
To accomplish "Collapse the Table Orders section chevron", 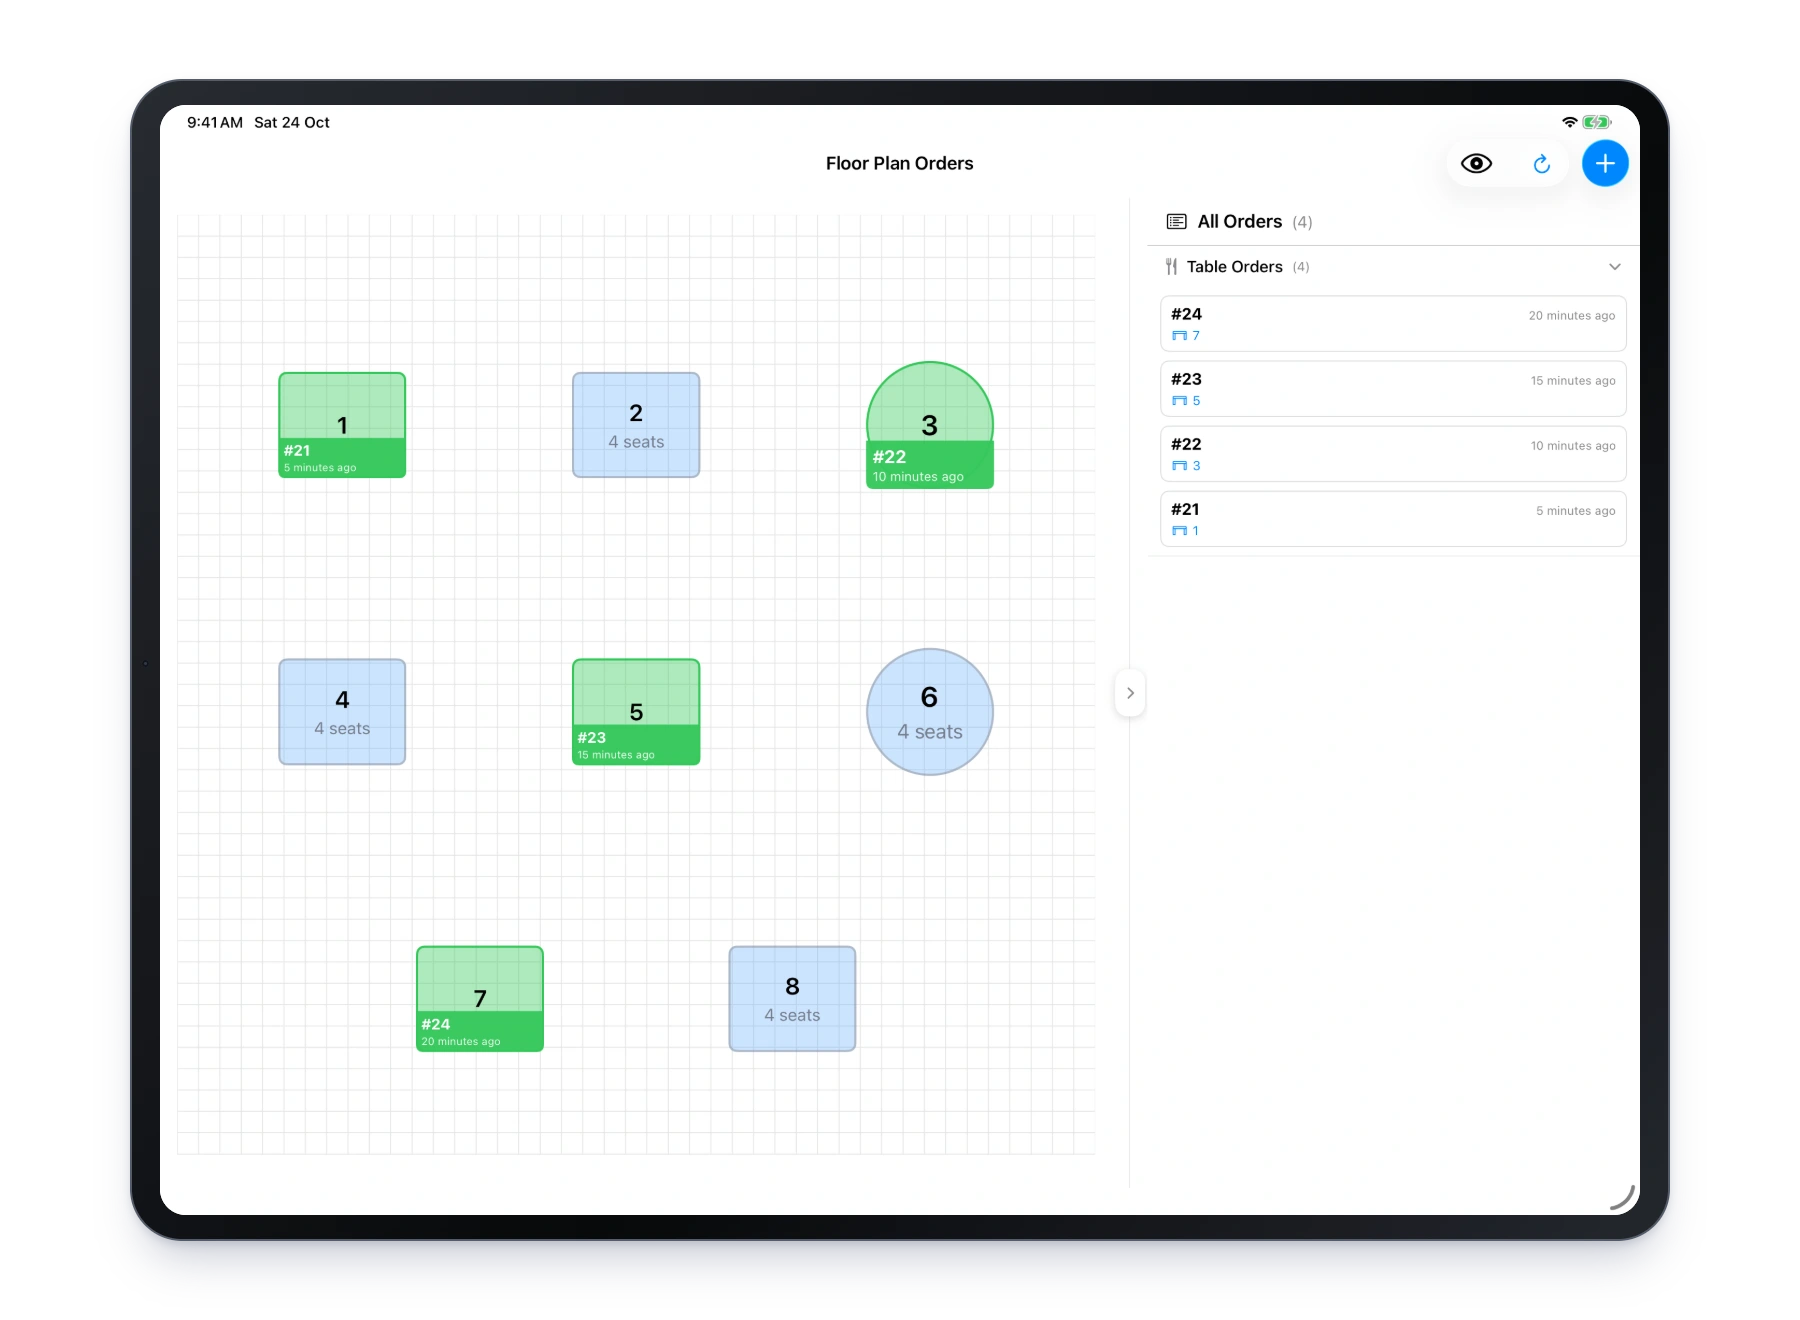I will [x=1614, y=267].
